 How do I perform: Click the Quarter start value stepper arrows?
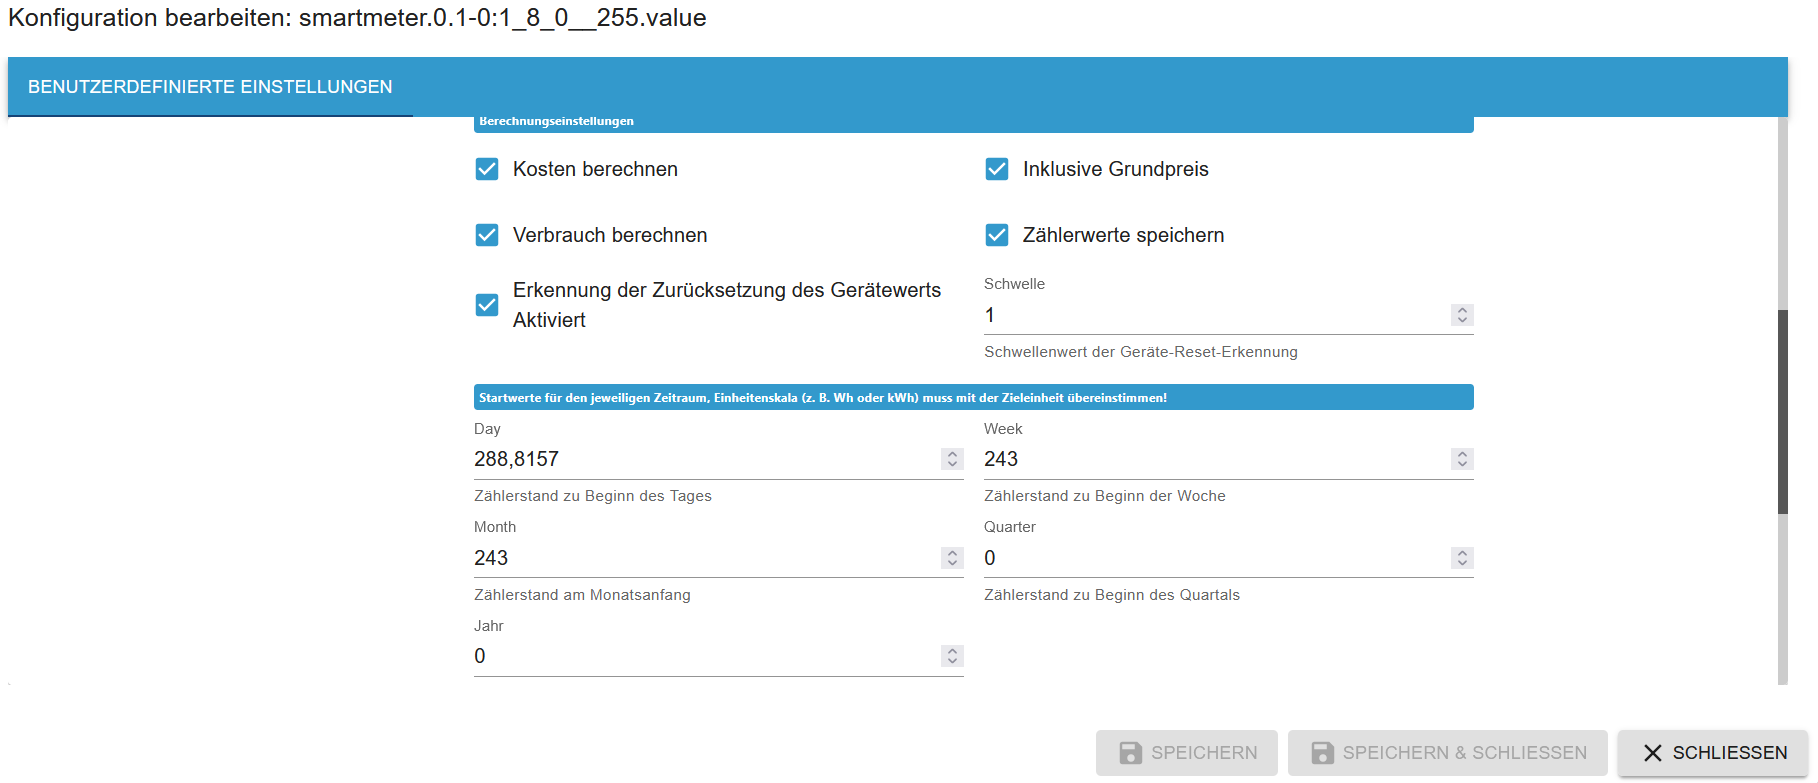(x=1462, y=558)
